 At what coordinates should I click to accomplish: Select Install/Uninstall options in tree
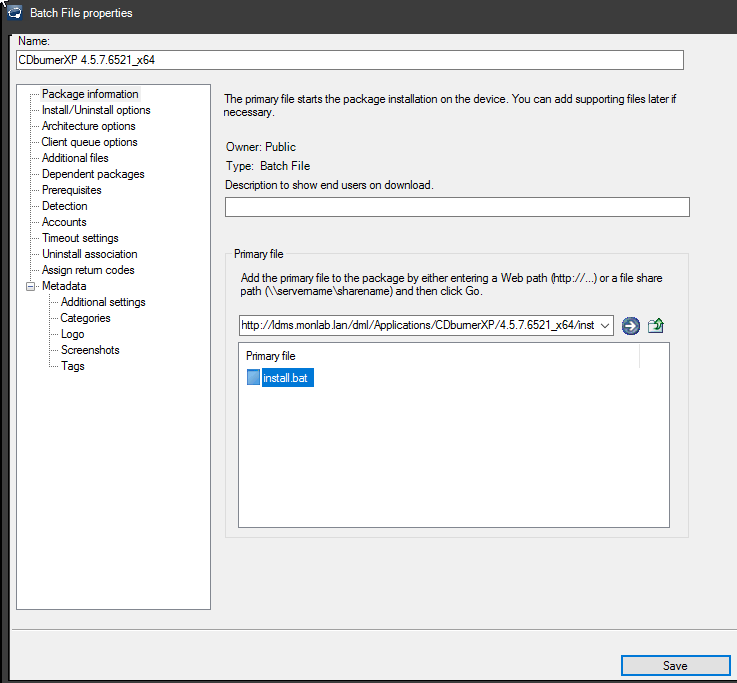96,110
